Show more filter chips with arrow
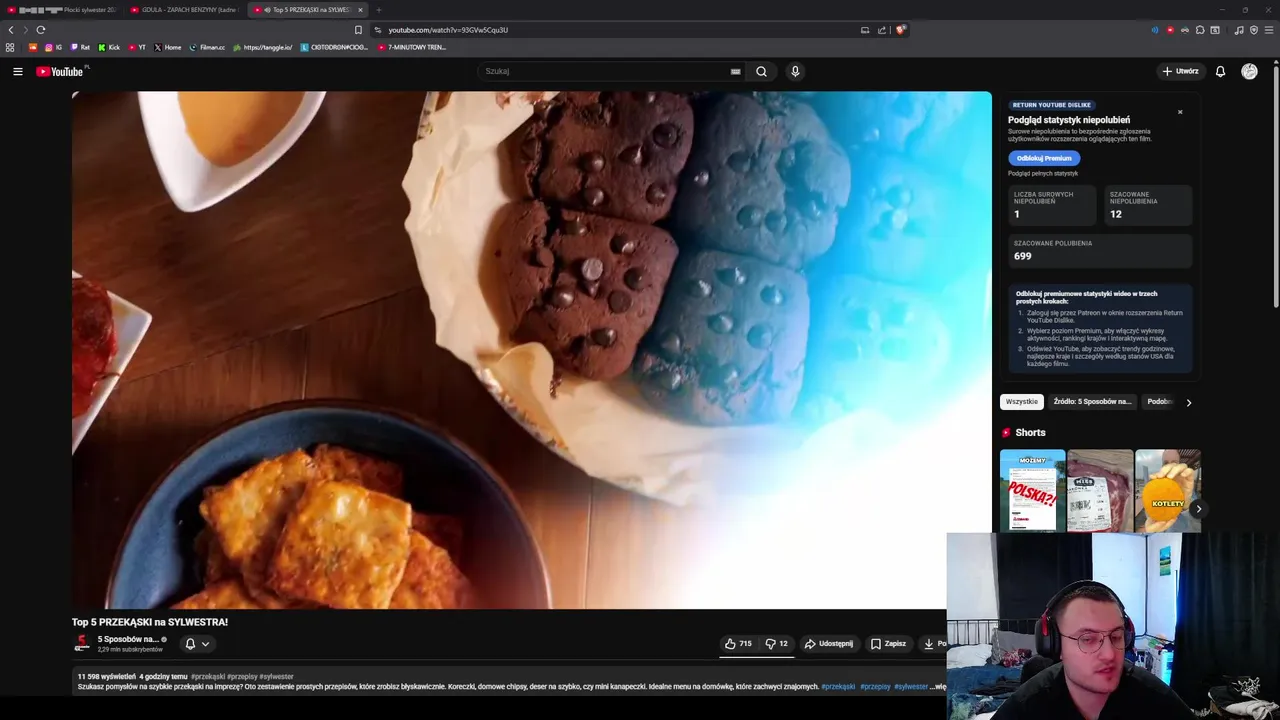This screenshot has width=1280, height=720. click(1189, 402)
